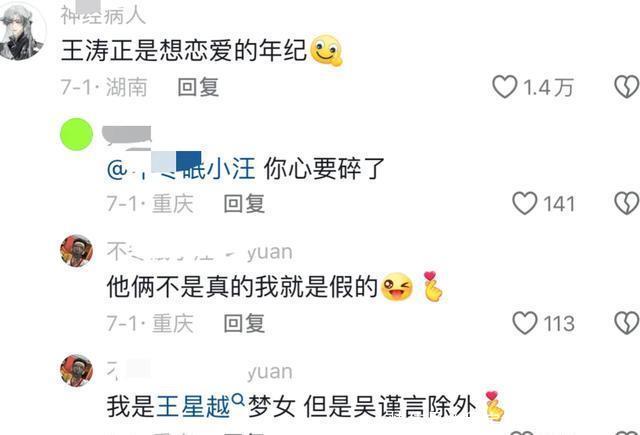Tap the username ending in yuan above 他俩

pyautogui.click(x=200, y=252)
